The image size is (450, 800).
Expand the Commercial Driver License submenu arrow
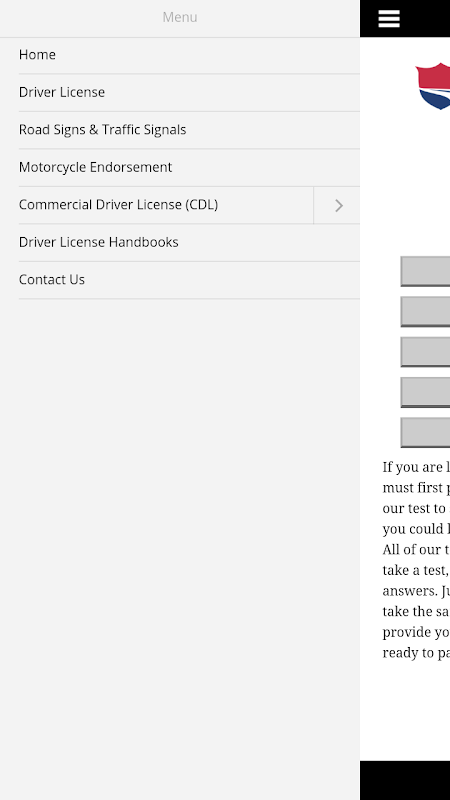pyautogui.click(x=337, y=205)
